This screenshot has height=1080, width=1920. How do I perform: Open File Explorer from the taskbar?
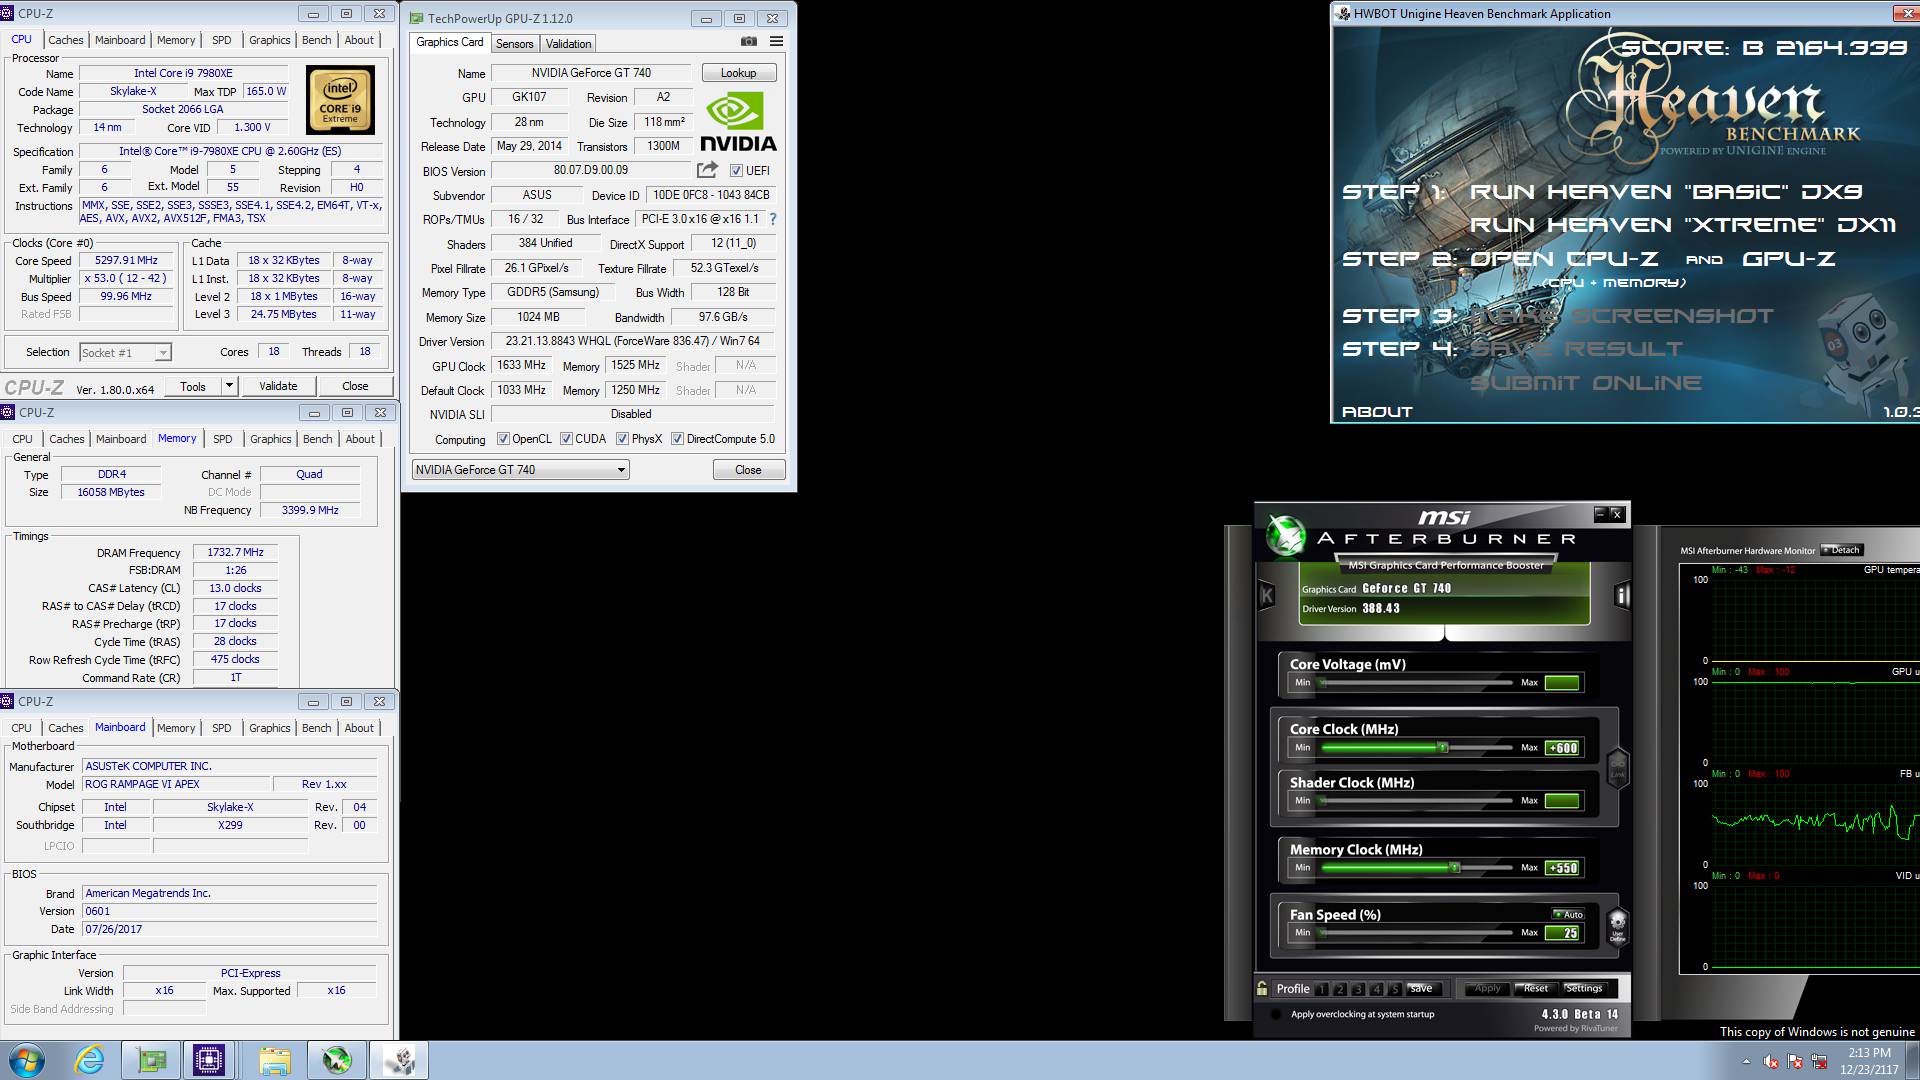pyautogui.click(x=275, y=1060)
